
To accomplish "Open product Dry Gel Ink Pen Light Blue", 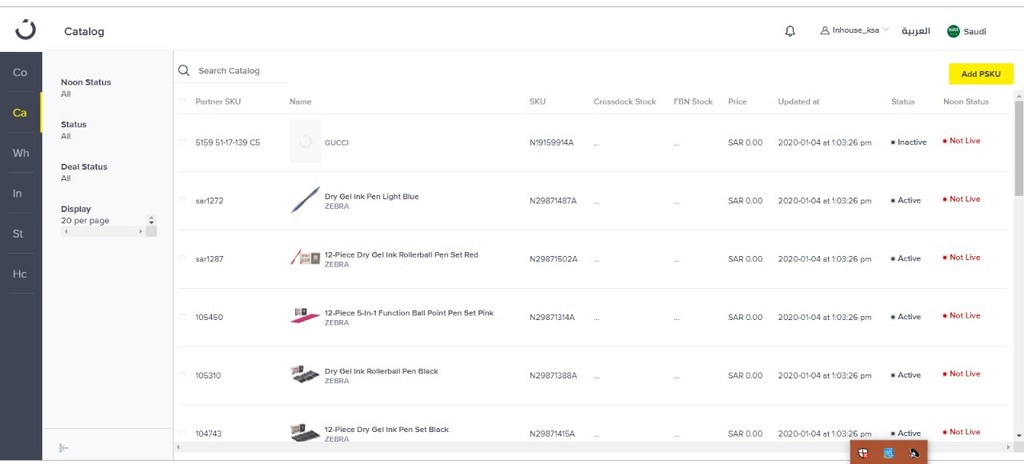I will (372, 196).
